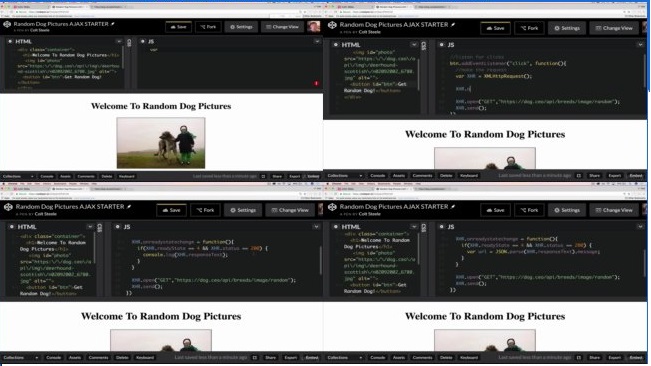Click title edit pencil in the JSON.parse pen
The width and height of the screenshot is (651, 366).
tap(453, 207)
